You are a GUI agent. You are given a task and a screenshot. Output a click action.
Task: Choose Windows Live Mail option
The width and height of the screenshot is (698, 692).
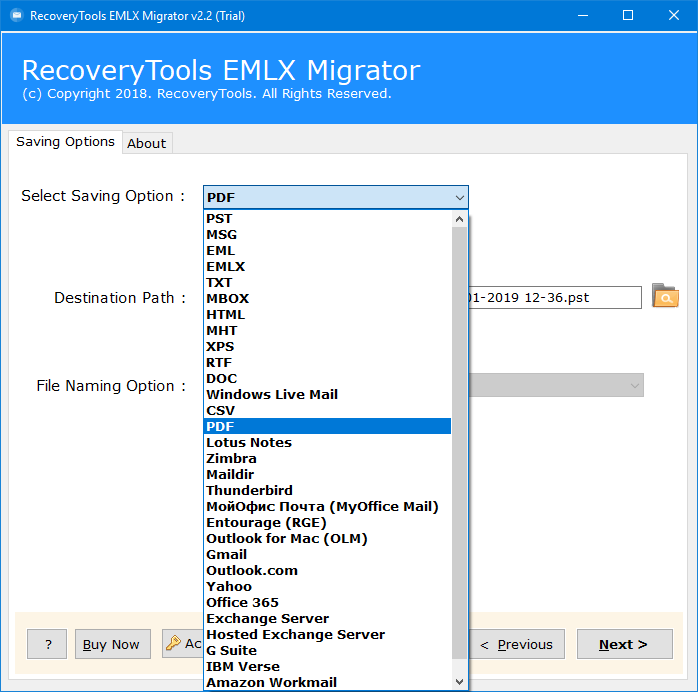coord(327,395)
